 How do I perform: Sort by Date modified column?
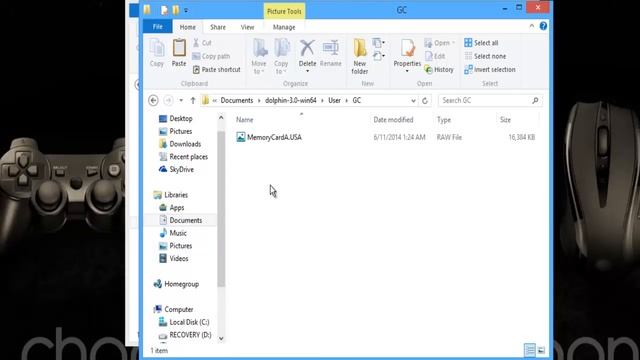(393, 120)
